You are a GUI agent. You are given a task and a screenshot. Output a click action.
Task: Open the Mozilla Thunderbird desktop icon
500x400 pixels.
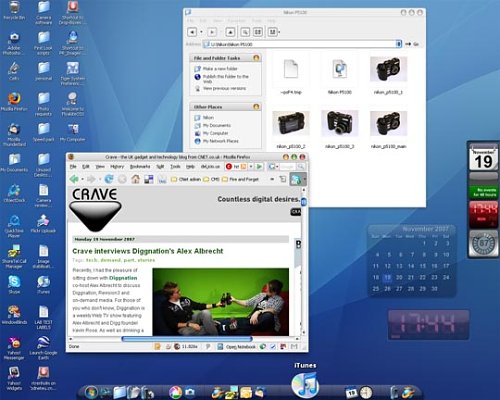point(14,135)
